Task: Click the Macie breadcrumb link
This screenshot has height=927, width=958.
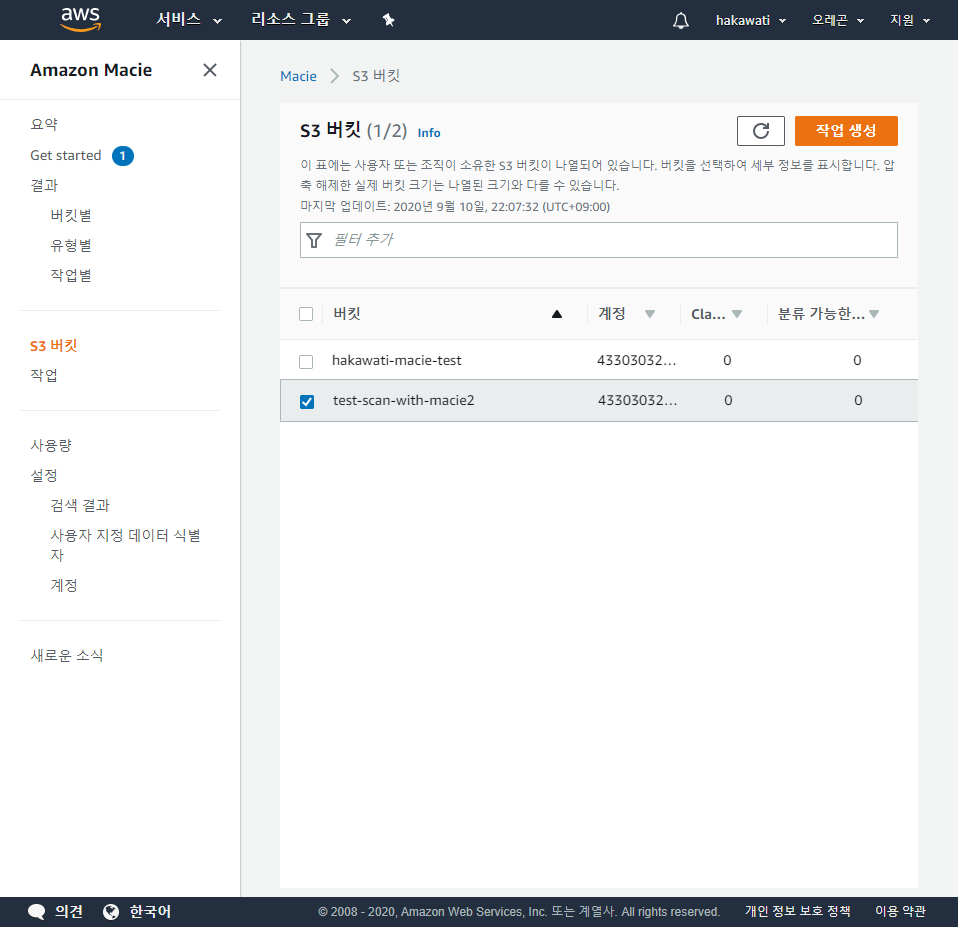Action: [x=298, y=76]
